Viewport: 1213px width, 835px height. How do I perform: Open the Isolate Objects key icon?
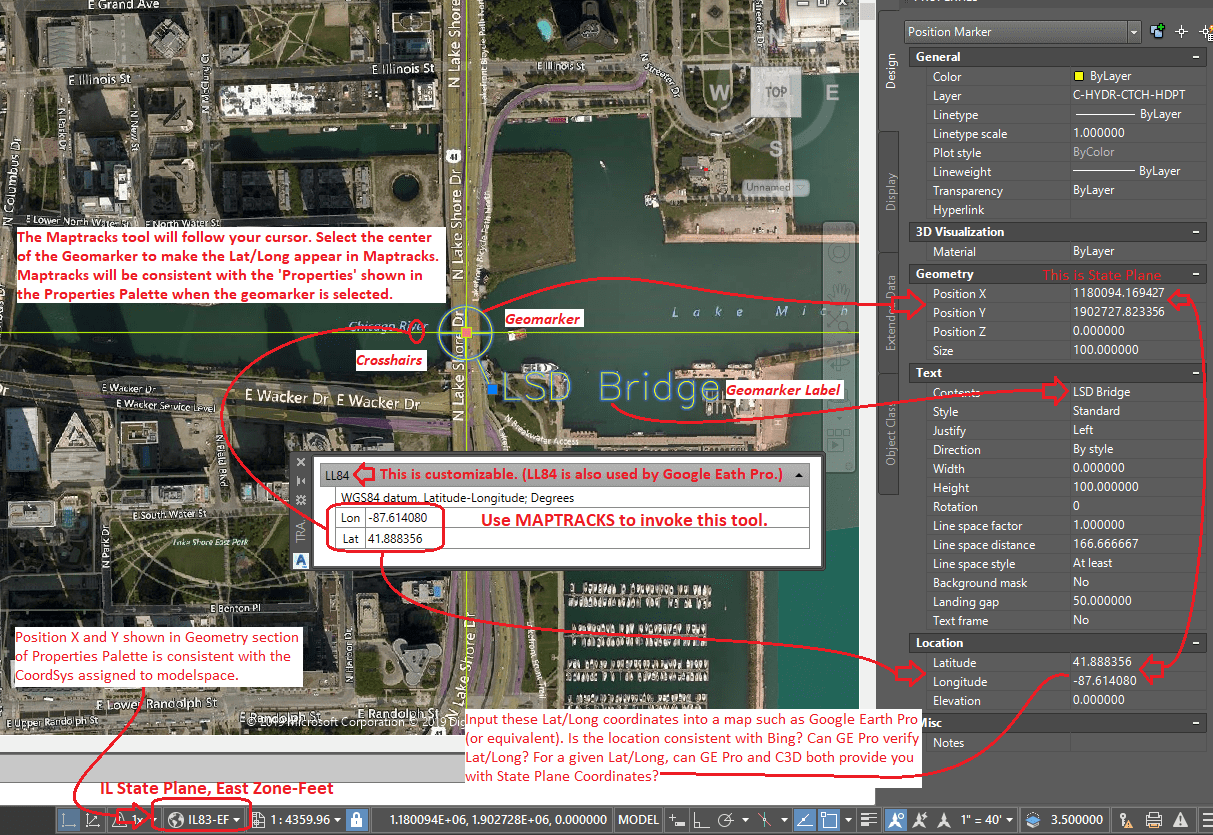point(1127,819)
